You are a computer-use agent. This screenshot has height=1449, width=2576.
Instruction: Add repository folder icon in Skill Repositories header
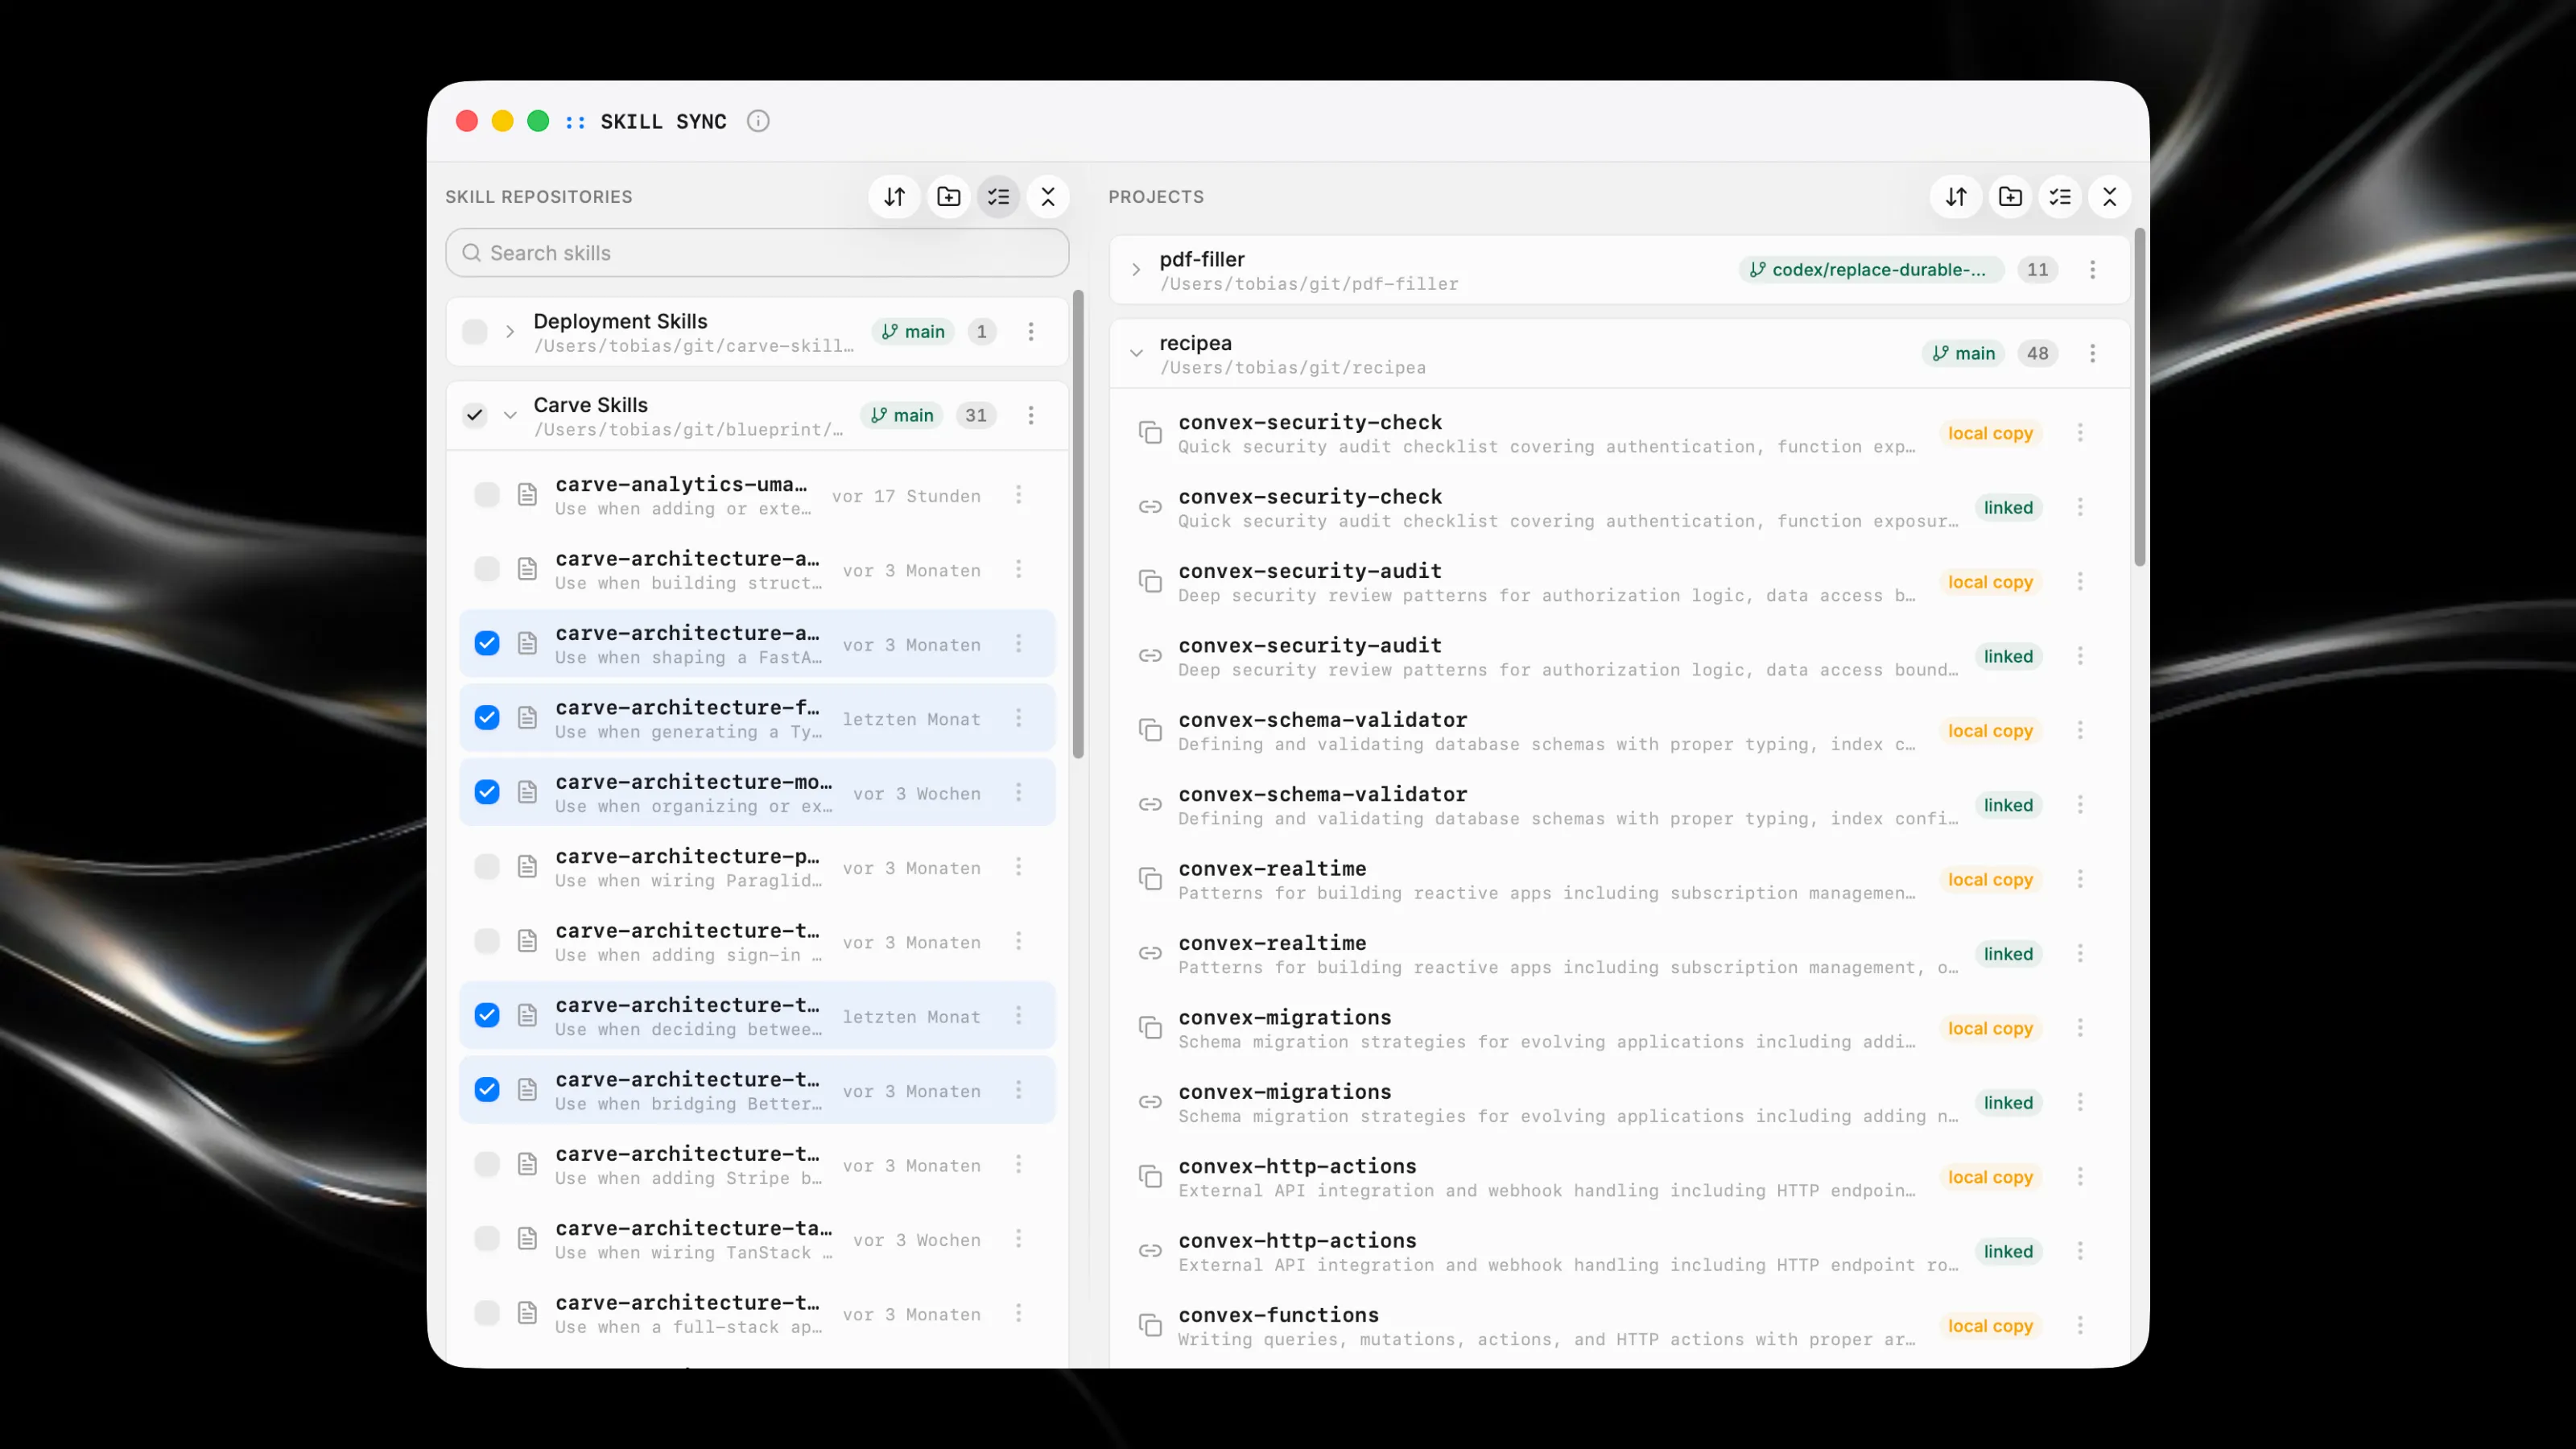coord(948,197)
